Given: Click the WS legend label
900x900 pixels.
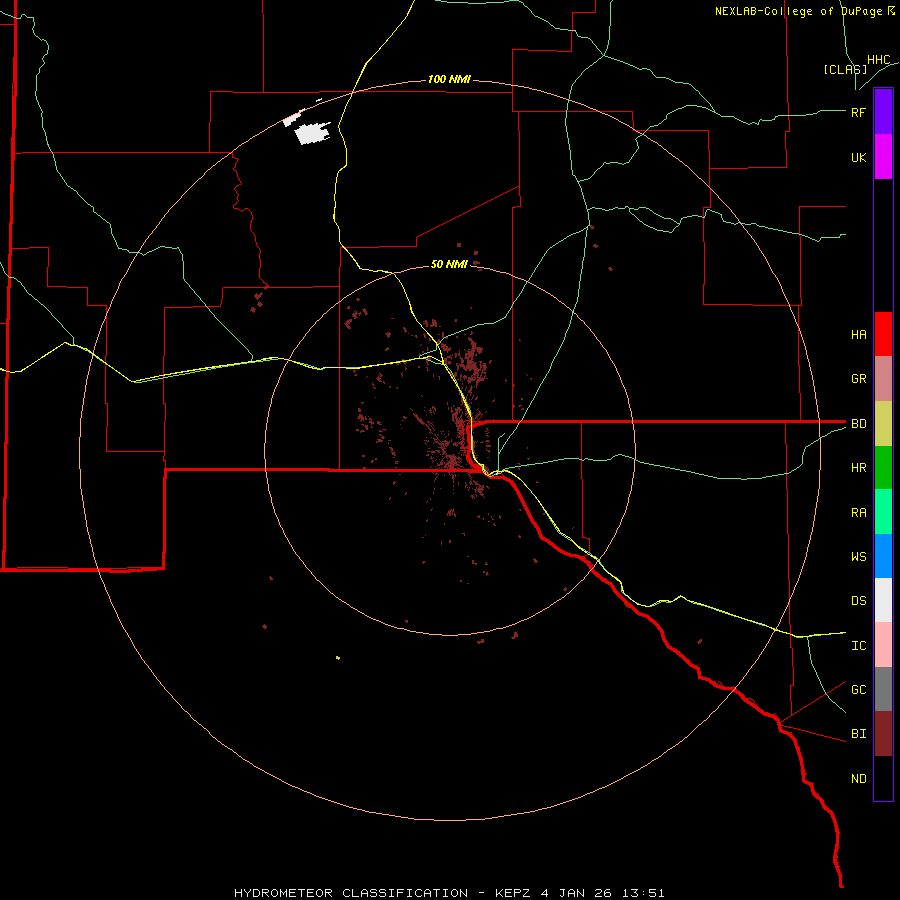Looking at the screenshot, I should pos(858,556).
